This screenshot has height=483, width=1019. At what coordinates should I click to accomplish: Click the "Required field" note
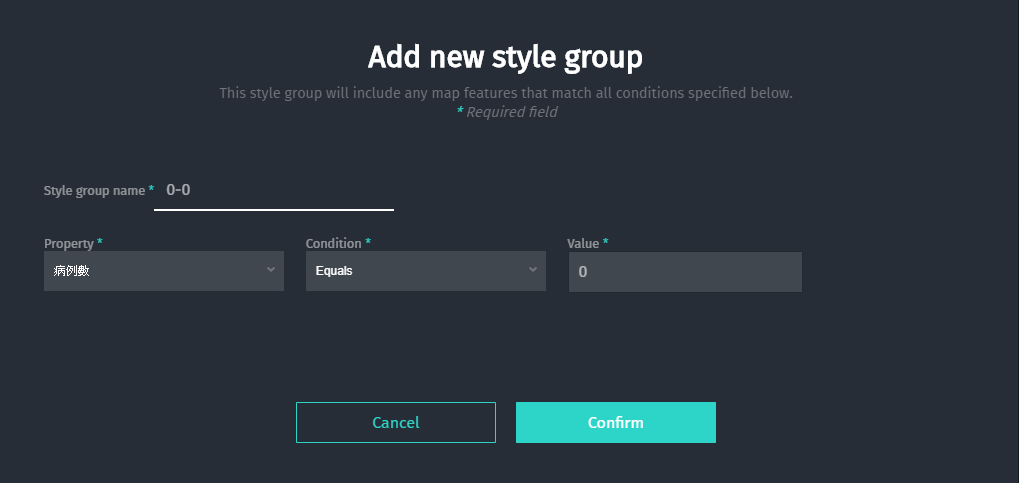[x=512, y=112]
